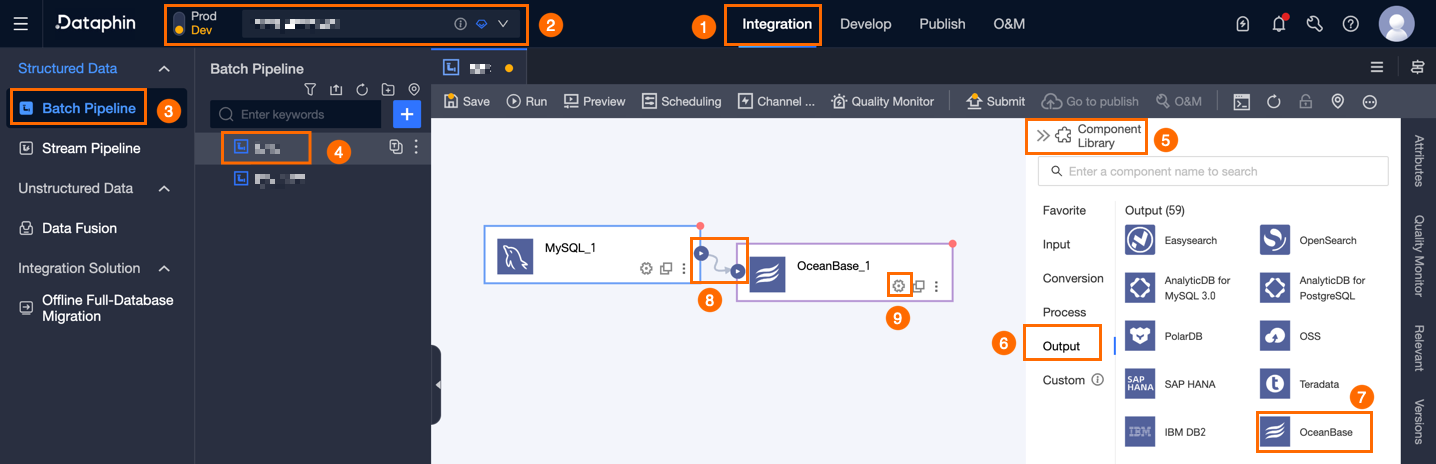Collapse the Unstructured Data section
The image size is (1436, 464).
coord(165,188)
